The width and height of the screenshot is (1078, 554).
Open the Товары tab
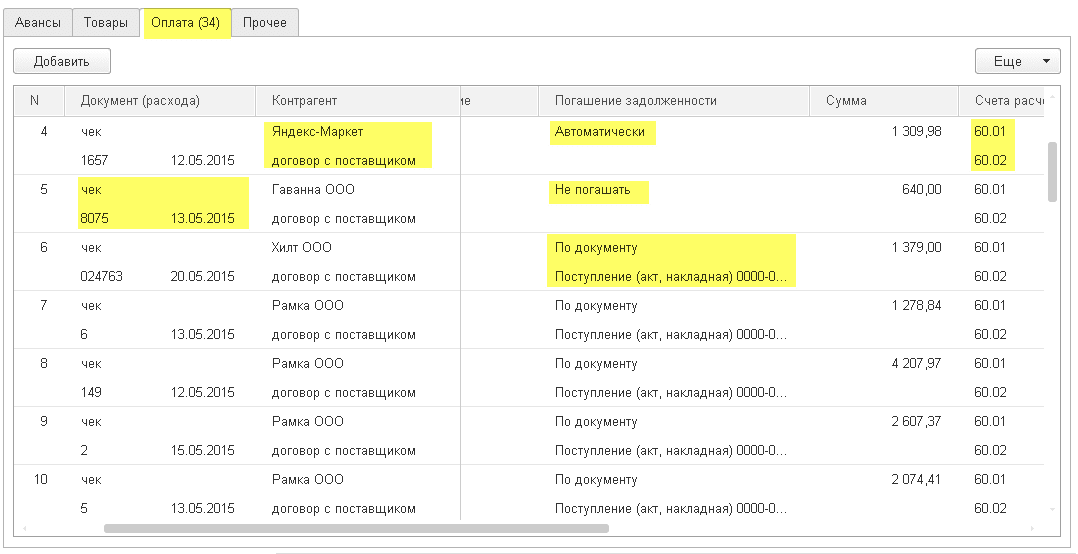click(106, 22)
